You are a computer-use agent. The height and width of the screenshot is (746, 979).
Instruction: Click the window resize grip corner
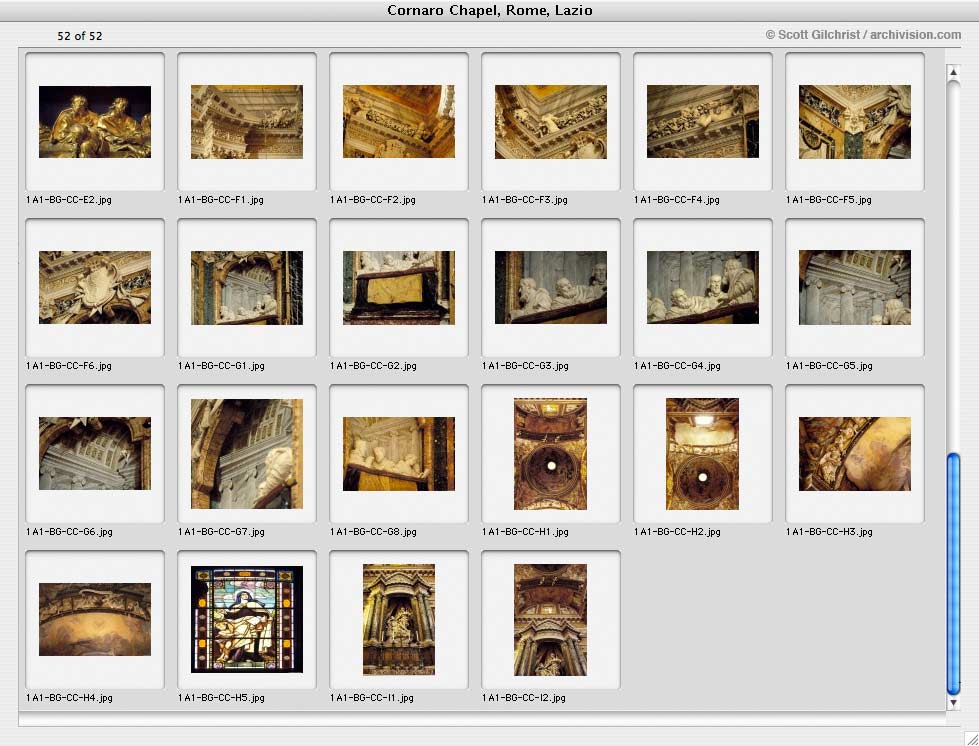[971, 738]
